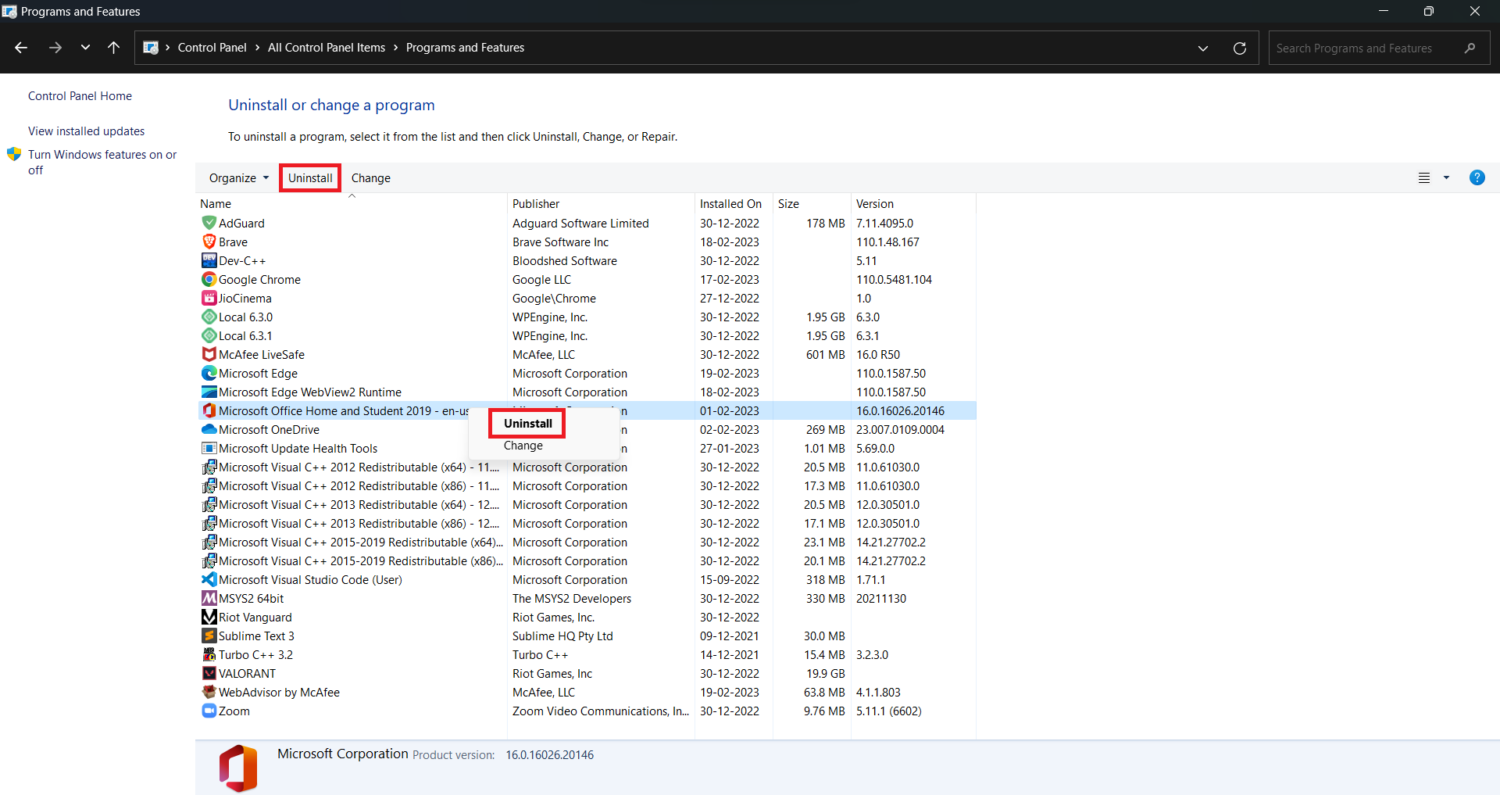Select the JioCinema icon
1500x795 pixels.
(209, 298)
